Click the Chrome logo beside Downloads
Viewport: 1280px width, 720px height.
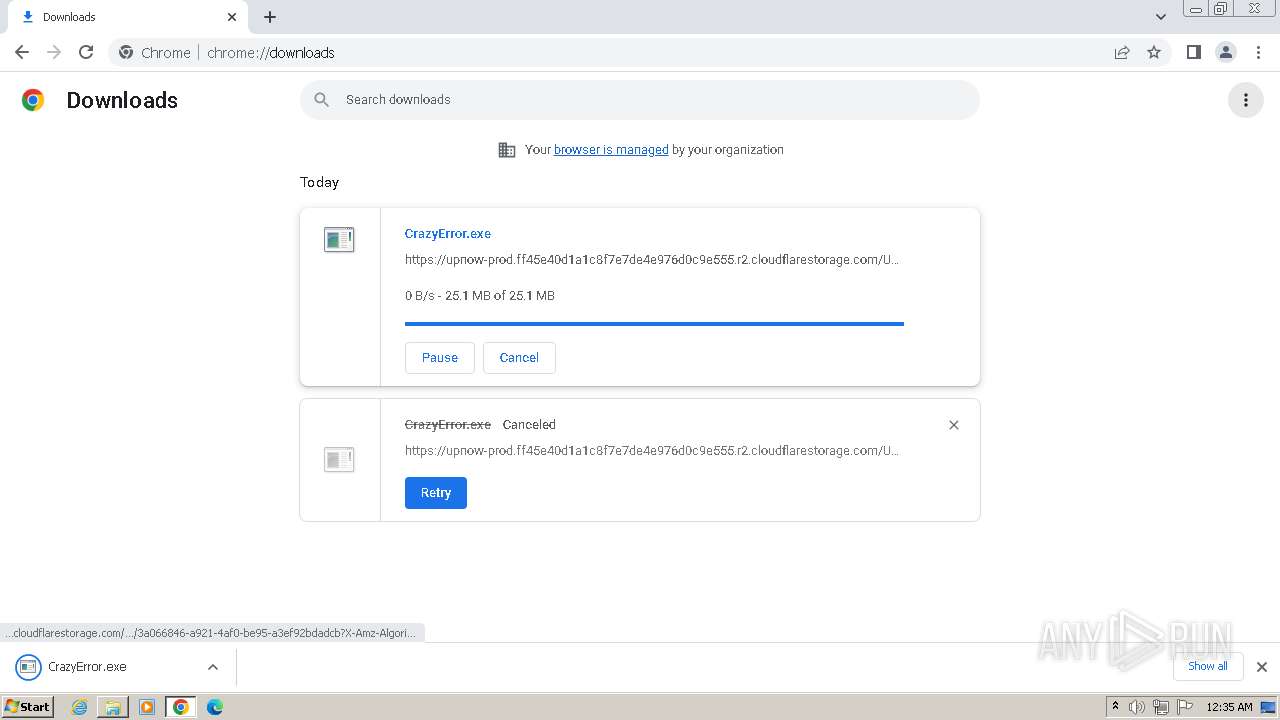pos(33,100)
